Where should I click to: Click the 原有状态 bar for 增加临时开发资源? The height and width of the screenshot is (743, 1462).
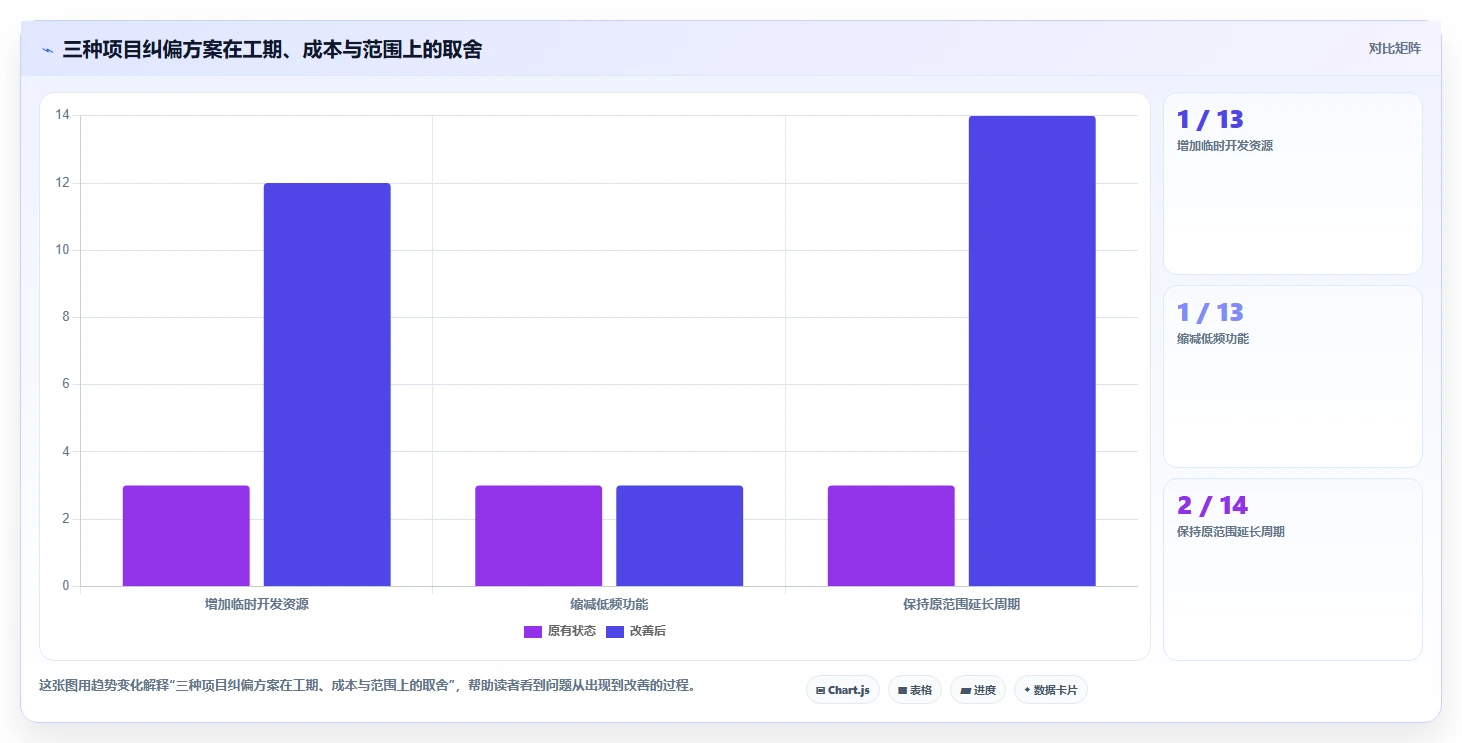186,536
